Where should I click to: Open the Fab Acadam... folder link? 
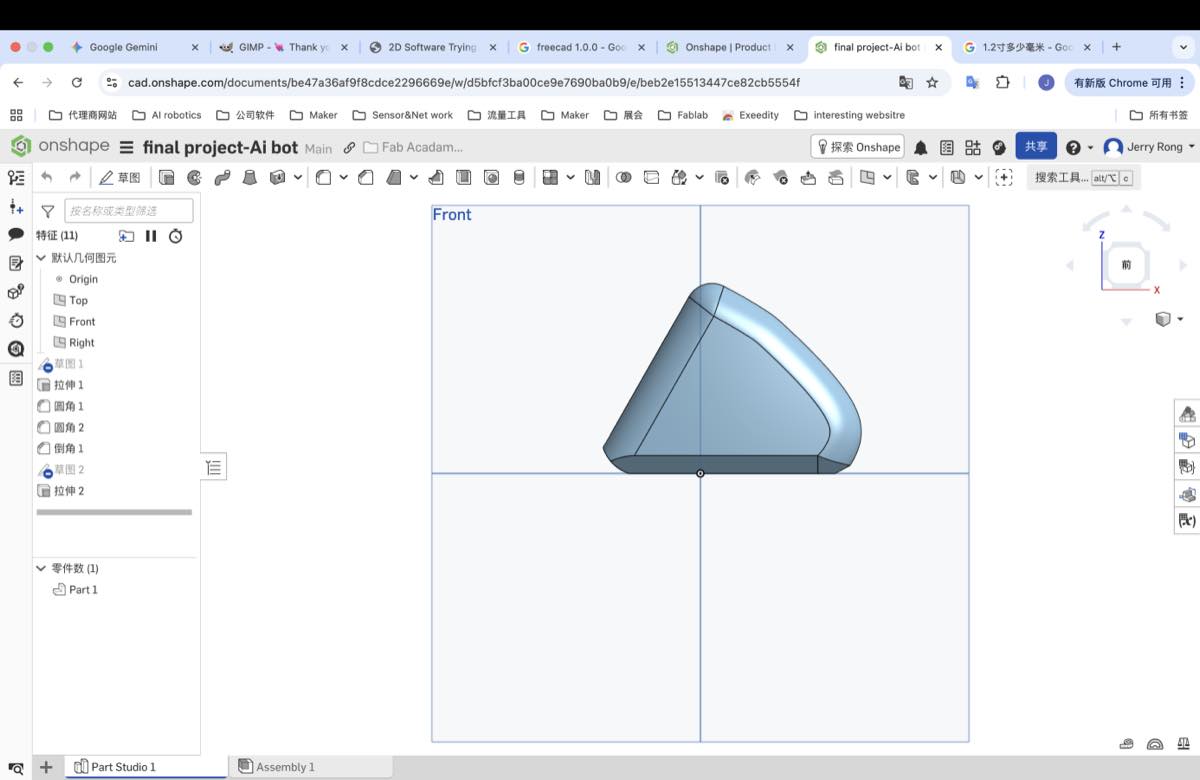[x=413, y=147]
